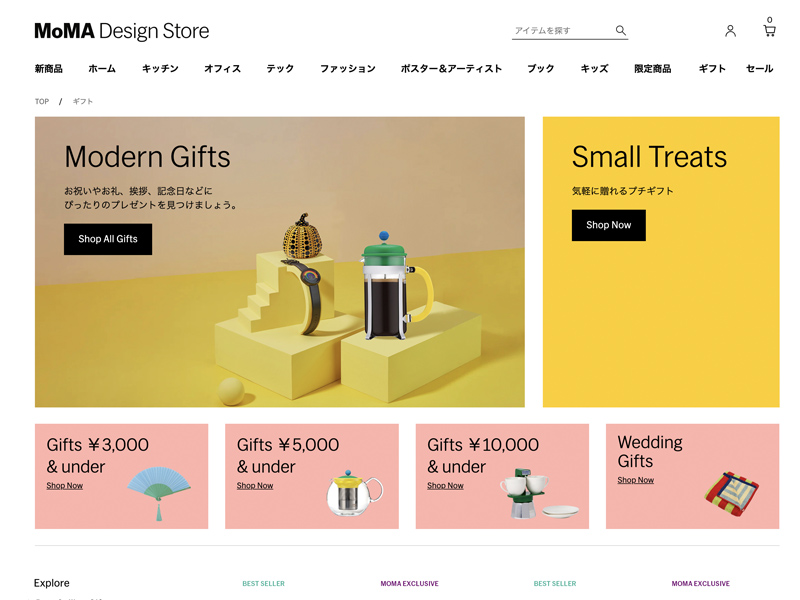This screenshot has height=600, width=800.
Task: Open the キッチン menu item
Action: [x=160, y=68]
